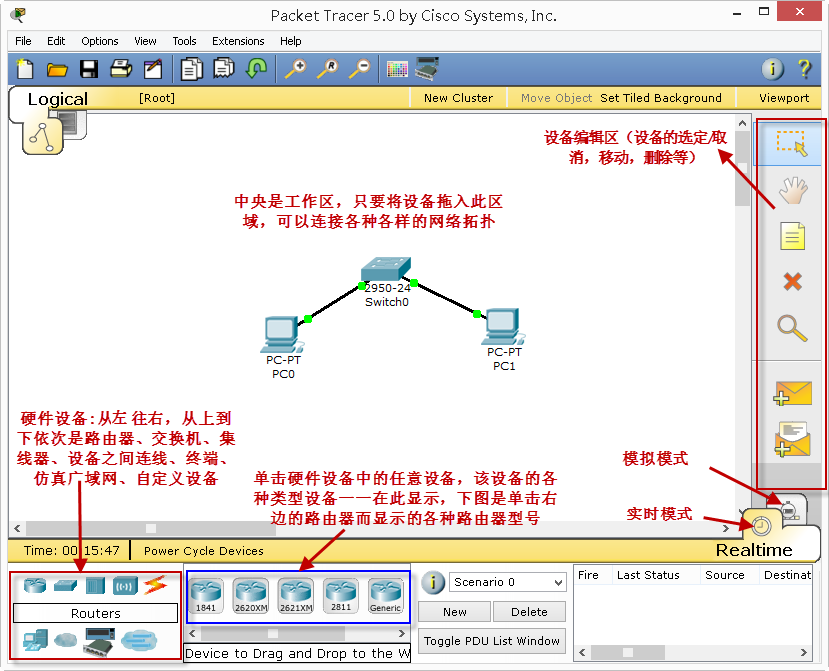This screenshot has width=829, height=671.
Task: Open Activity Wizard icon in toolbar
Action: (153, 69)
